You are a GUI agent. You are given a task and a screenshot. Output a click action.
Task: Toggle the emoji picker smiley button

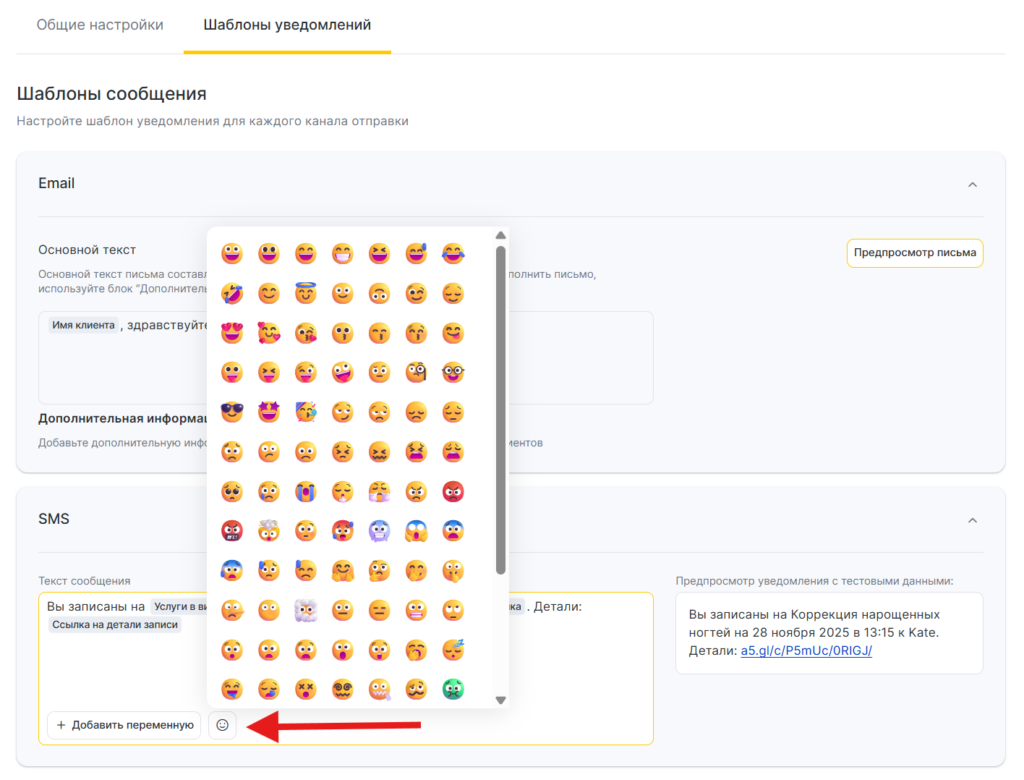pos(222,725)
